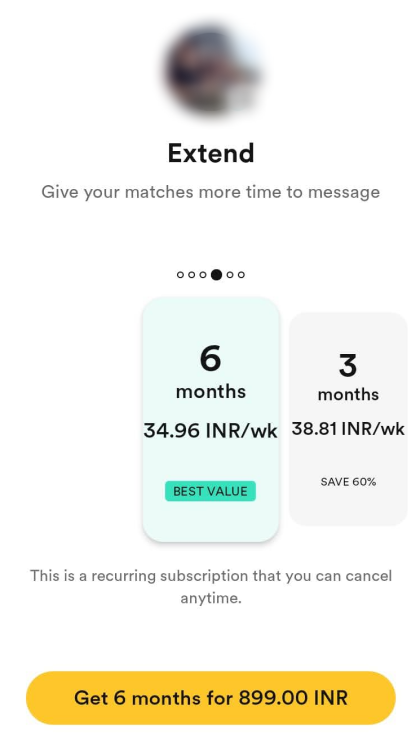Tap the large number 6 on plan
419x748 pixels.
(x=210, y=358)
